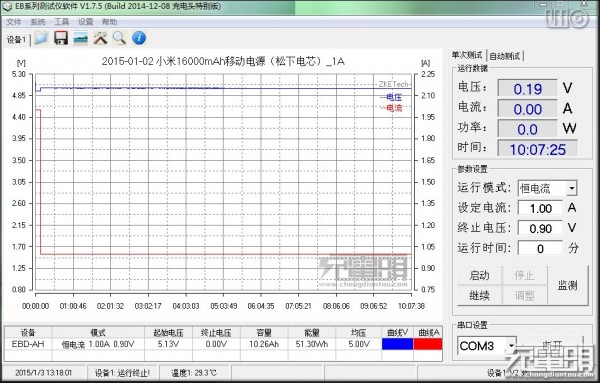Select the 单次测试 tab

pos(467,55)
